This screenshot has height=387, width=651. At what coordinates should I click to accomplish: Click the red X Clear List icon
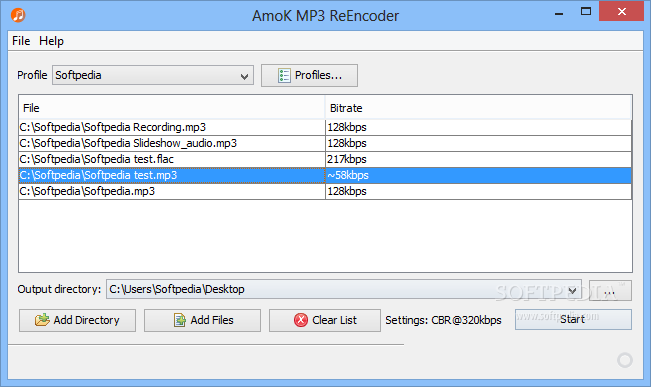pos(301,320)
